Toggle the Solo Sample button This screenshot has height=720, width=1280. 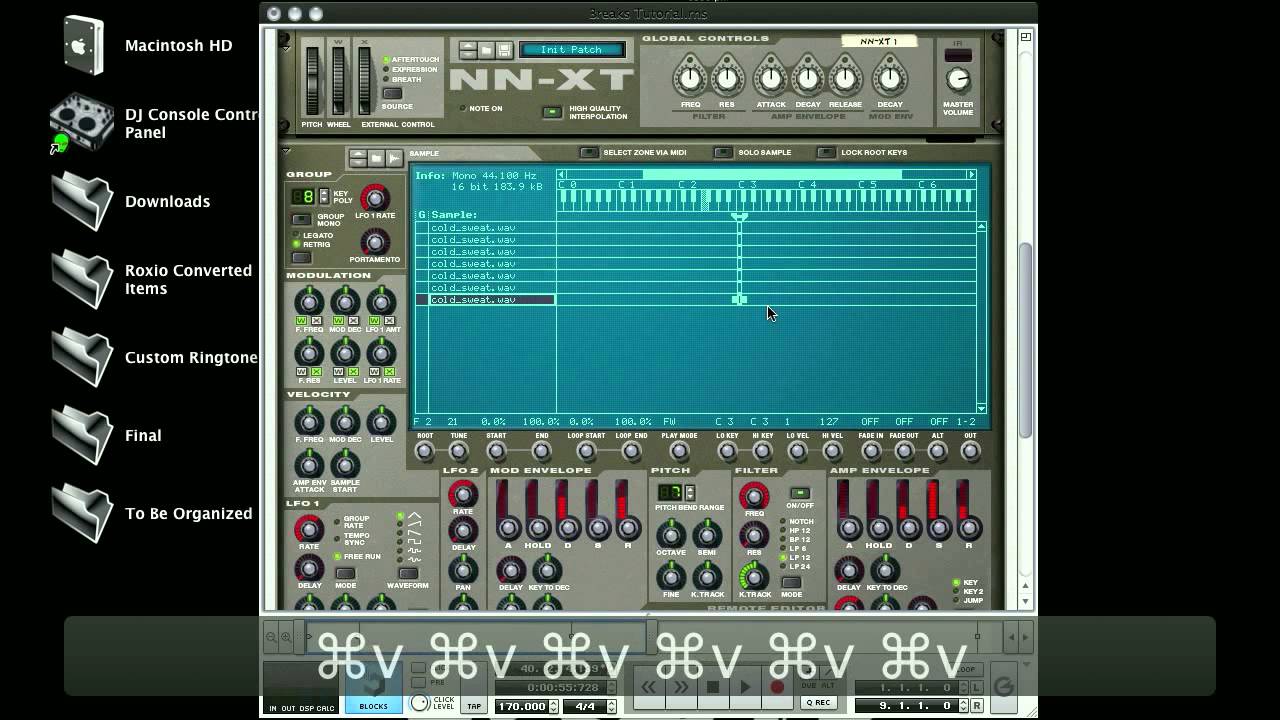tap(723, 153)
